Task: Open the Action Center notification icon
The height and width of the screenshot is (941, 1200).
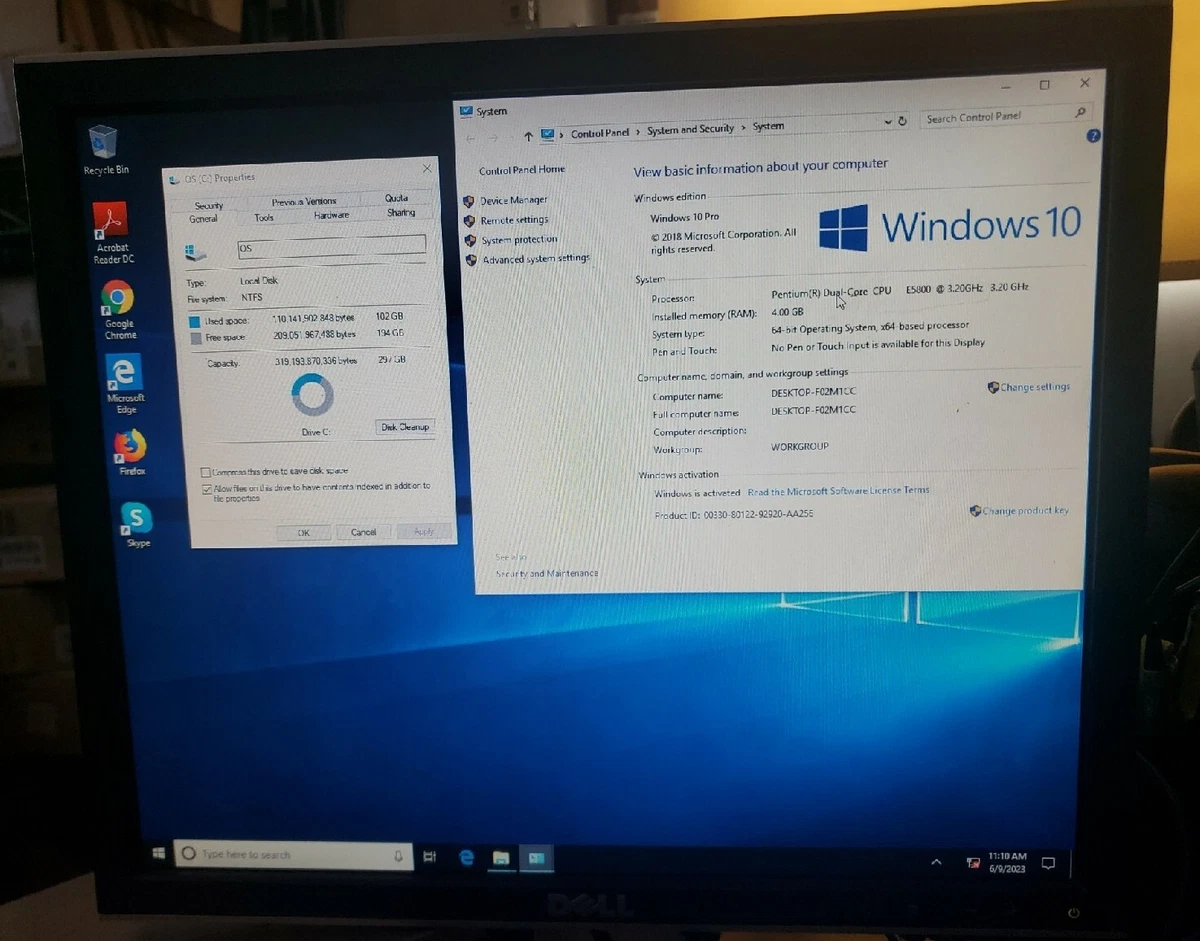Action: pos(1048,863)
